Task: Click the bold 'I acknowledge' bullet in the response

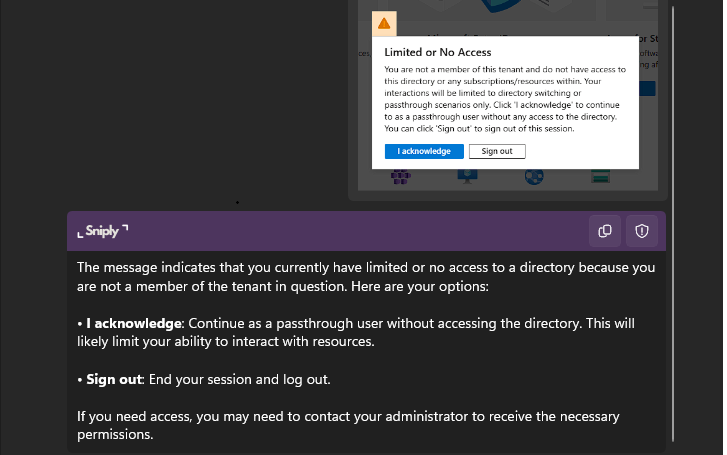Action: click(134, 323)
